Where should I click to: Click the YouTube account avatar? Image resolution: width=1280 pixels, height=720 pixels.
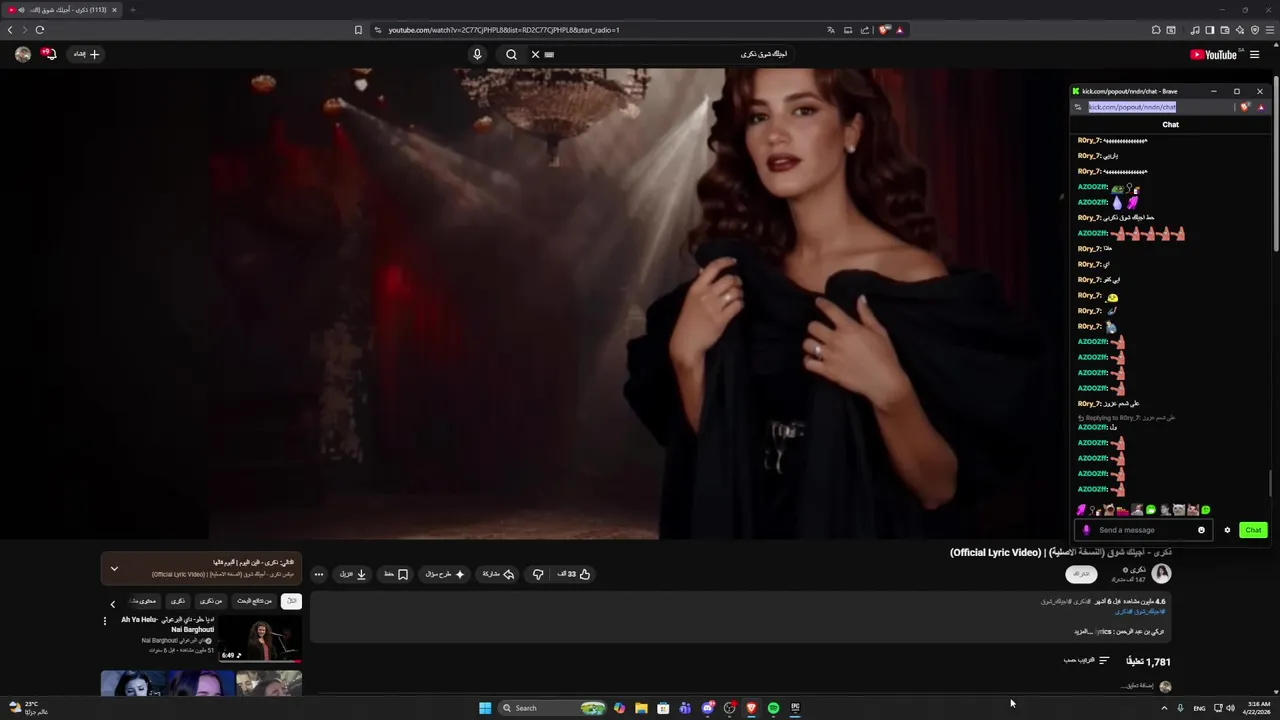(x=23, y=54)
